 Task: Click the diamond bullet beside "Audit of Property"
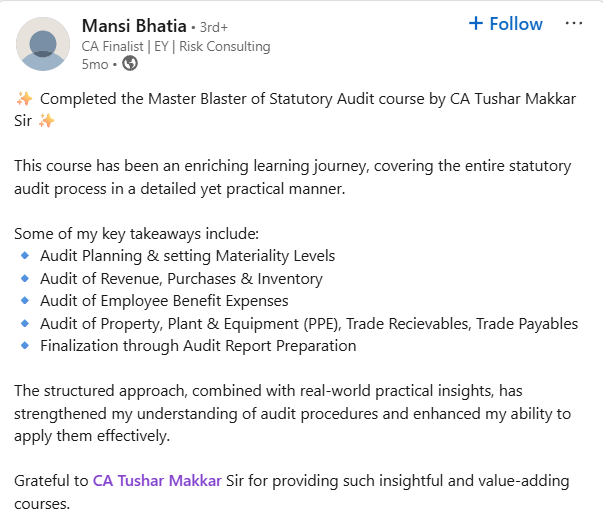(25, 324)
